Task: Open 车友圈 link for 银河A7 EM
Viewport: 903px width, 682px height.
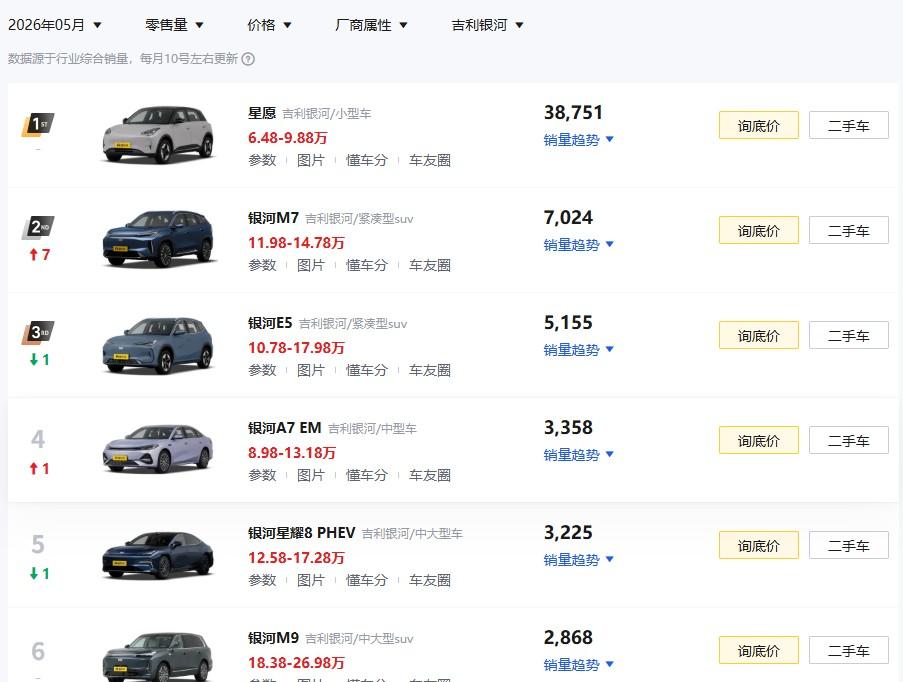Action: click(430, 475)
